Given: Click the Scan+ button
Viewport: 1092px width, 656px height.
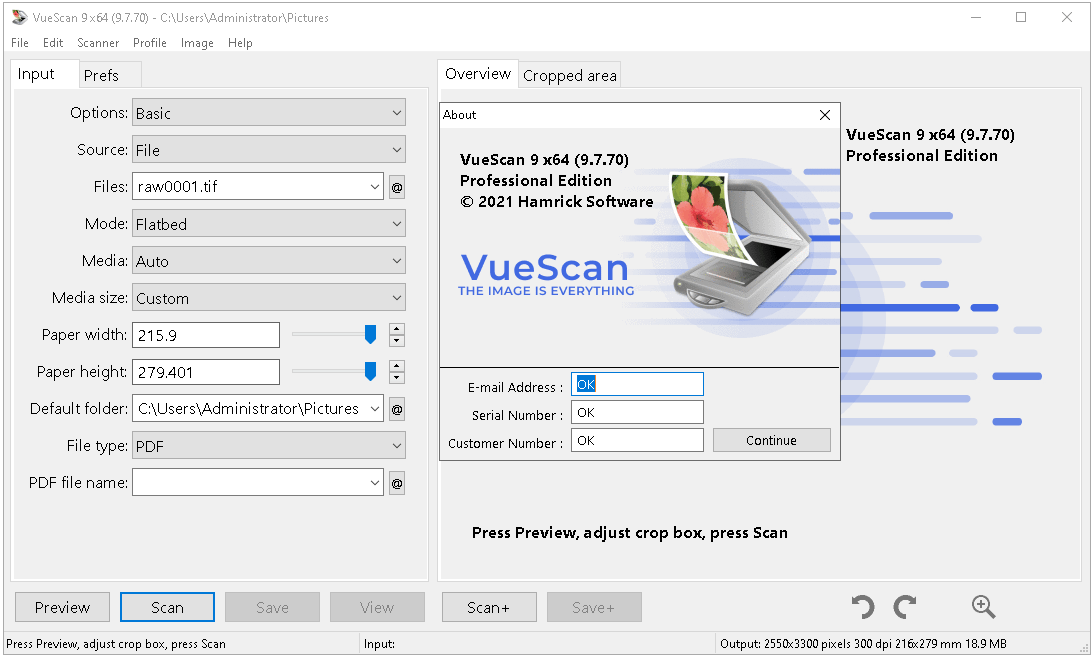Looking at the screenshot, I should pyautogui.click(x=489, y=607).
